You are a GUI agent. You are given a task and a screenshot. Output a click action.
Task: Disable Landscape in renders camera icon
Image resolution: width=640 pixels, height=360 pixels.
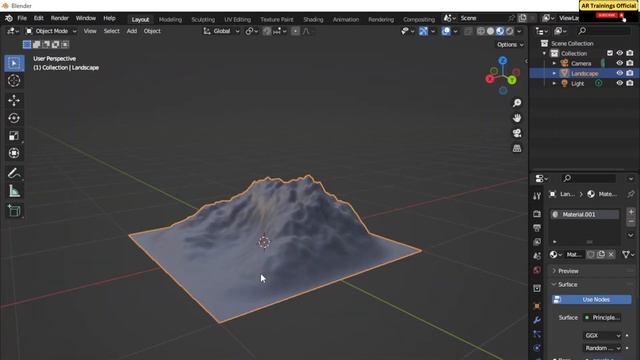(x=630, y=73)
